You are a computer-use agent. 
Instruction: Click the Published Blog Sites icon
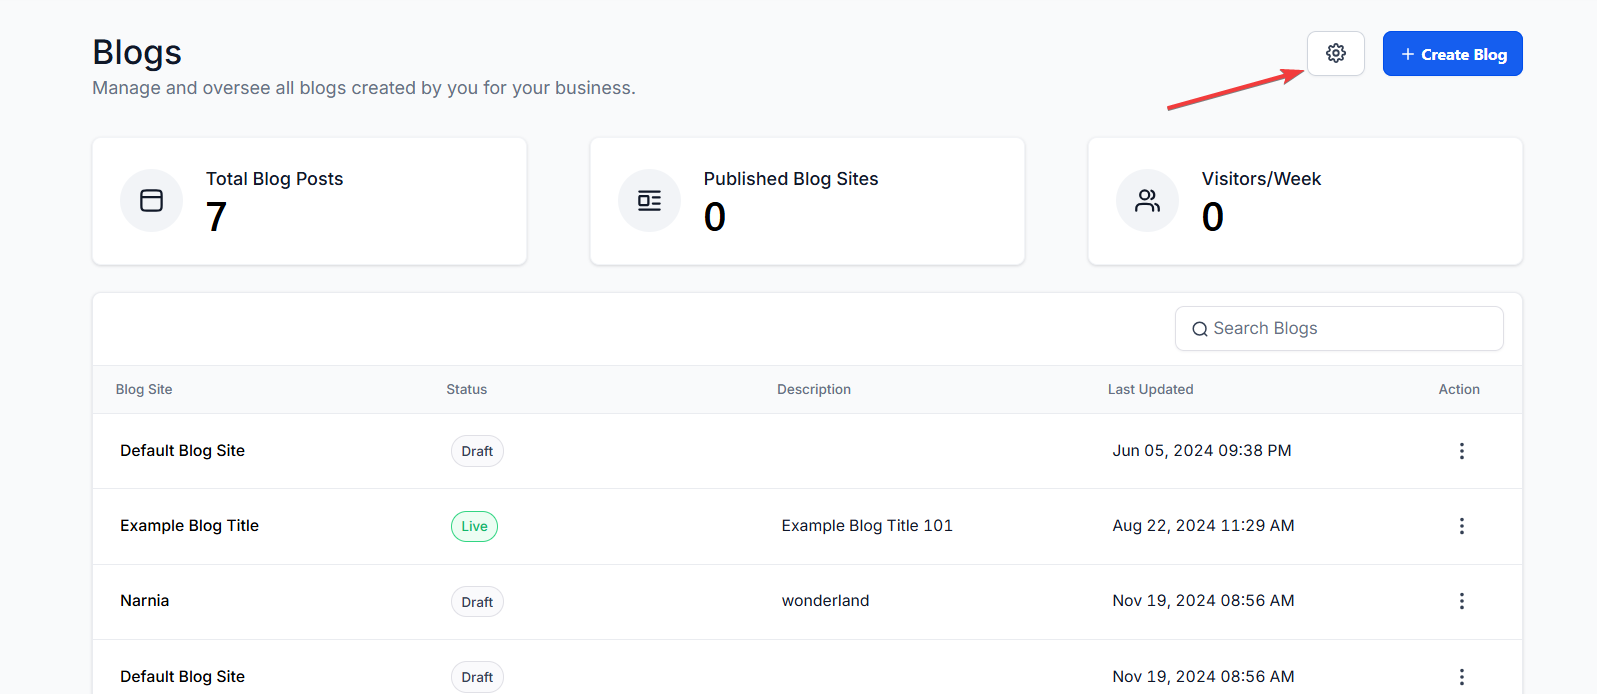point(649,200)
